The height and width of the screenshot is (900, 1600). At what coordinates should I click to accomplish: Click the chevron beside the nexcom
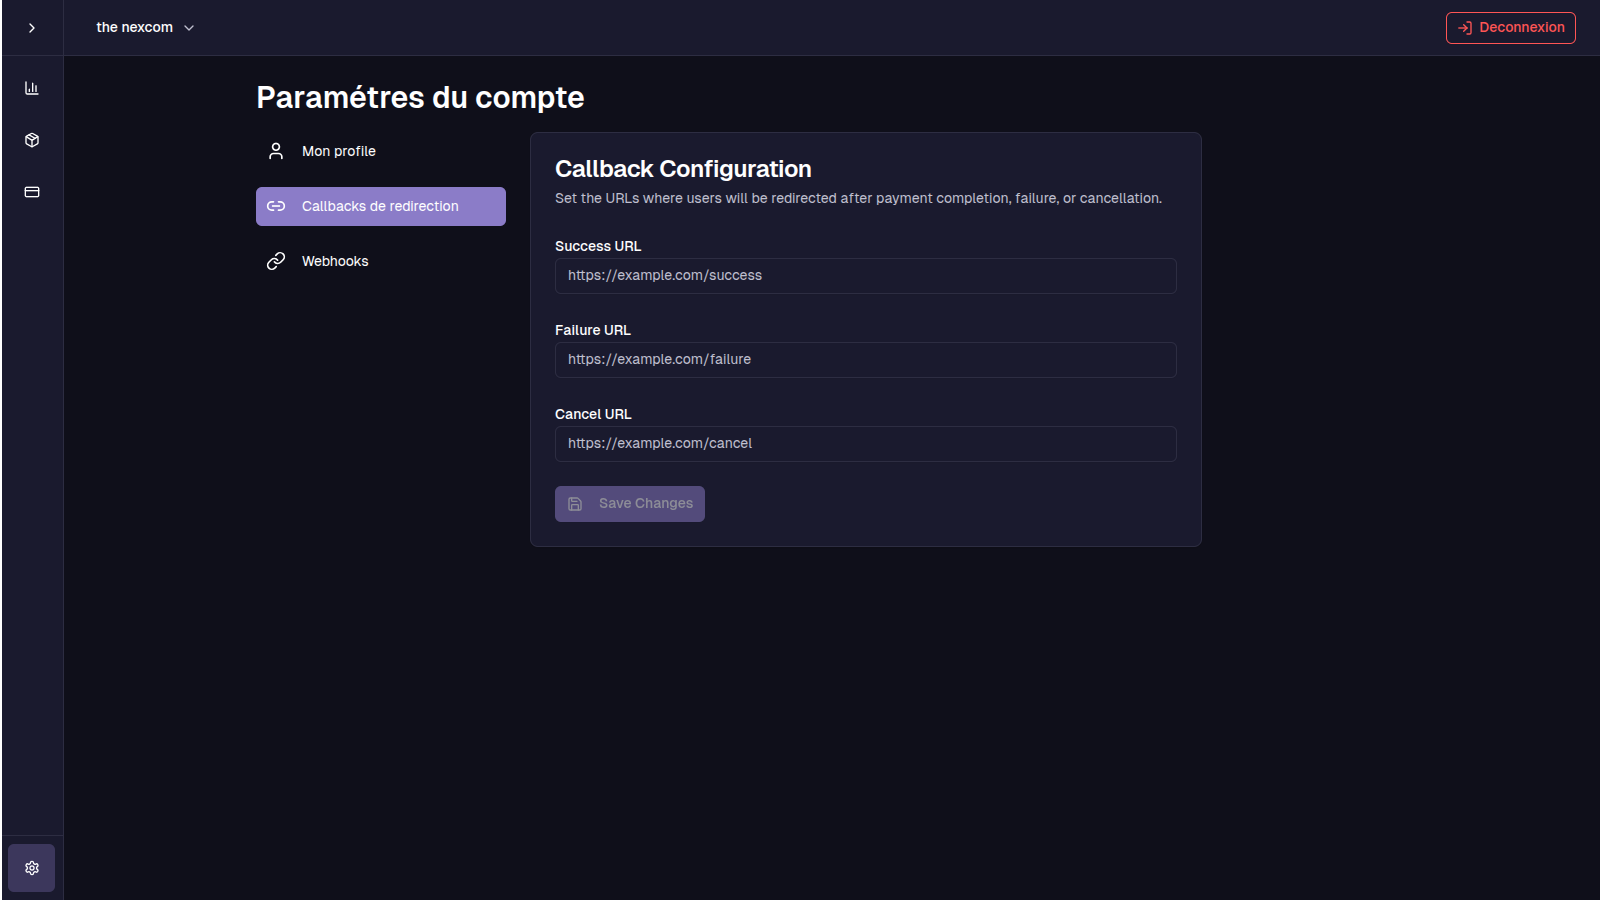tap(189, 28)
